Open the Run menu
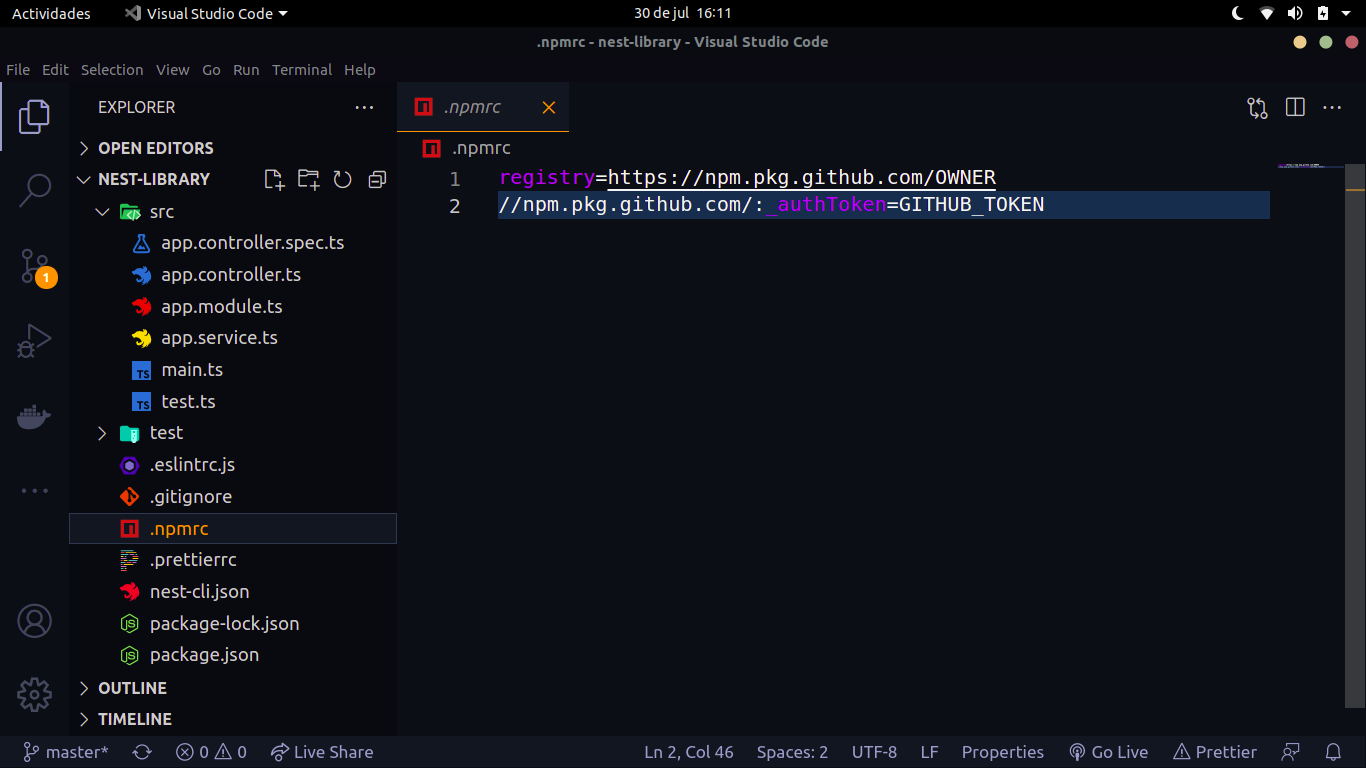This screenshot has width=1366, height=768. (x=246, y=70)
